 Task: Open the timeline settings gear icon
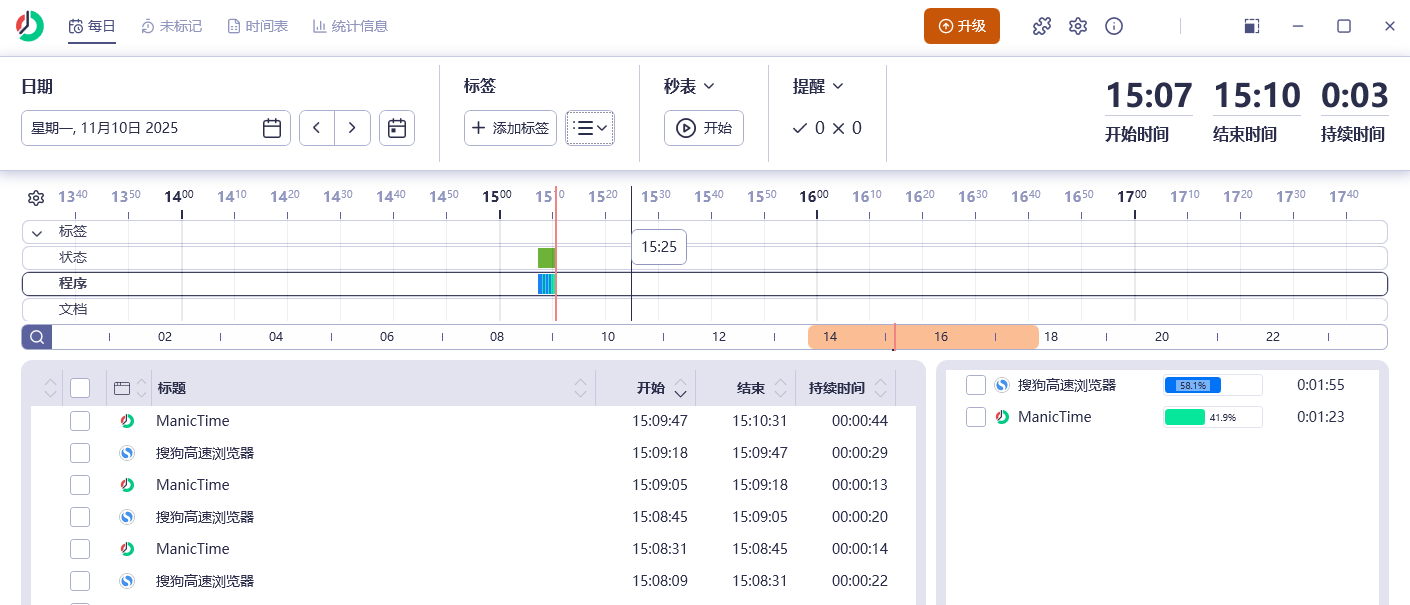pos(36,197)
